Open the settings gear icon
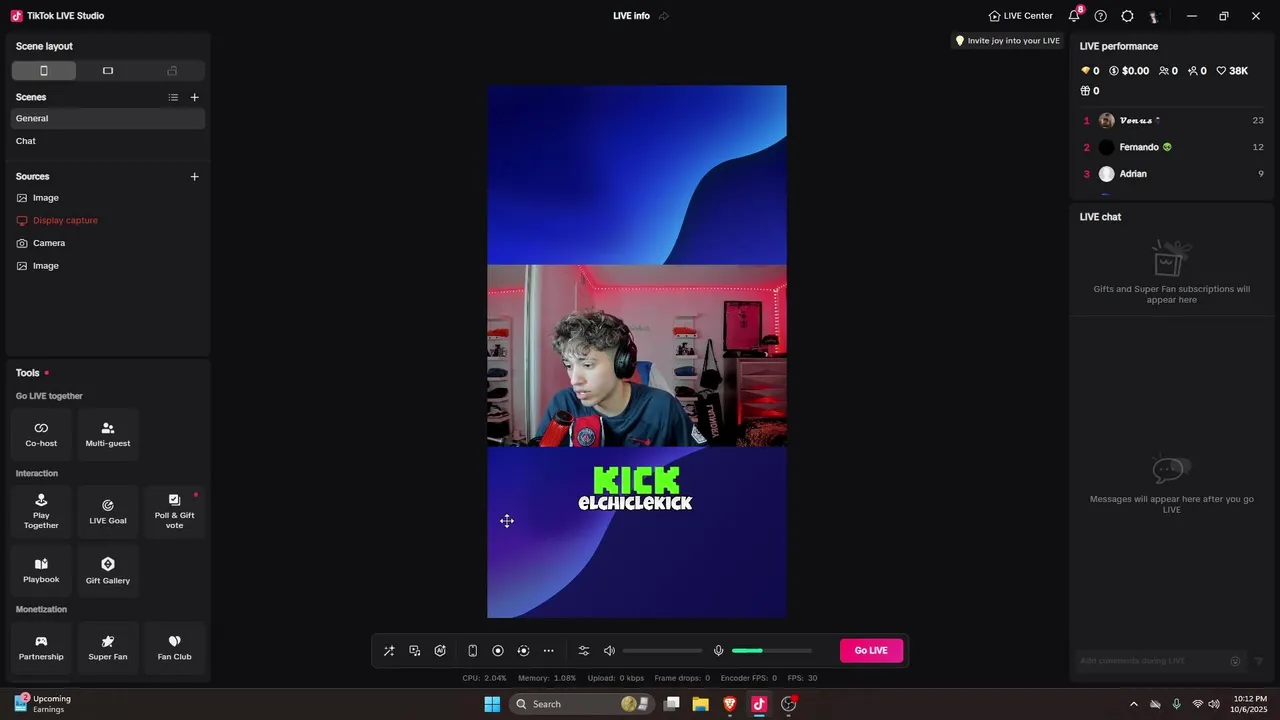 point(1128,16)
